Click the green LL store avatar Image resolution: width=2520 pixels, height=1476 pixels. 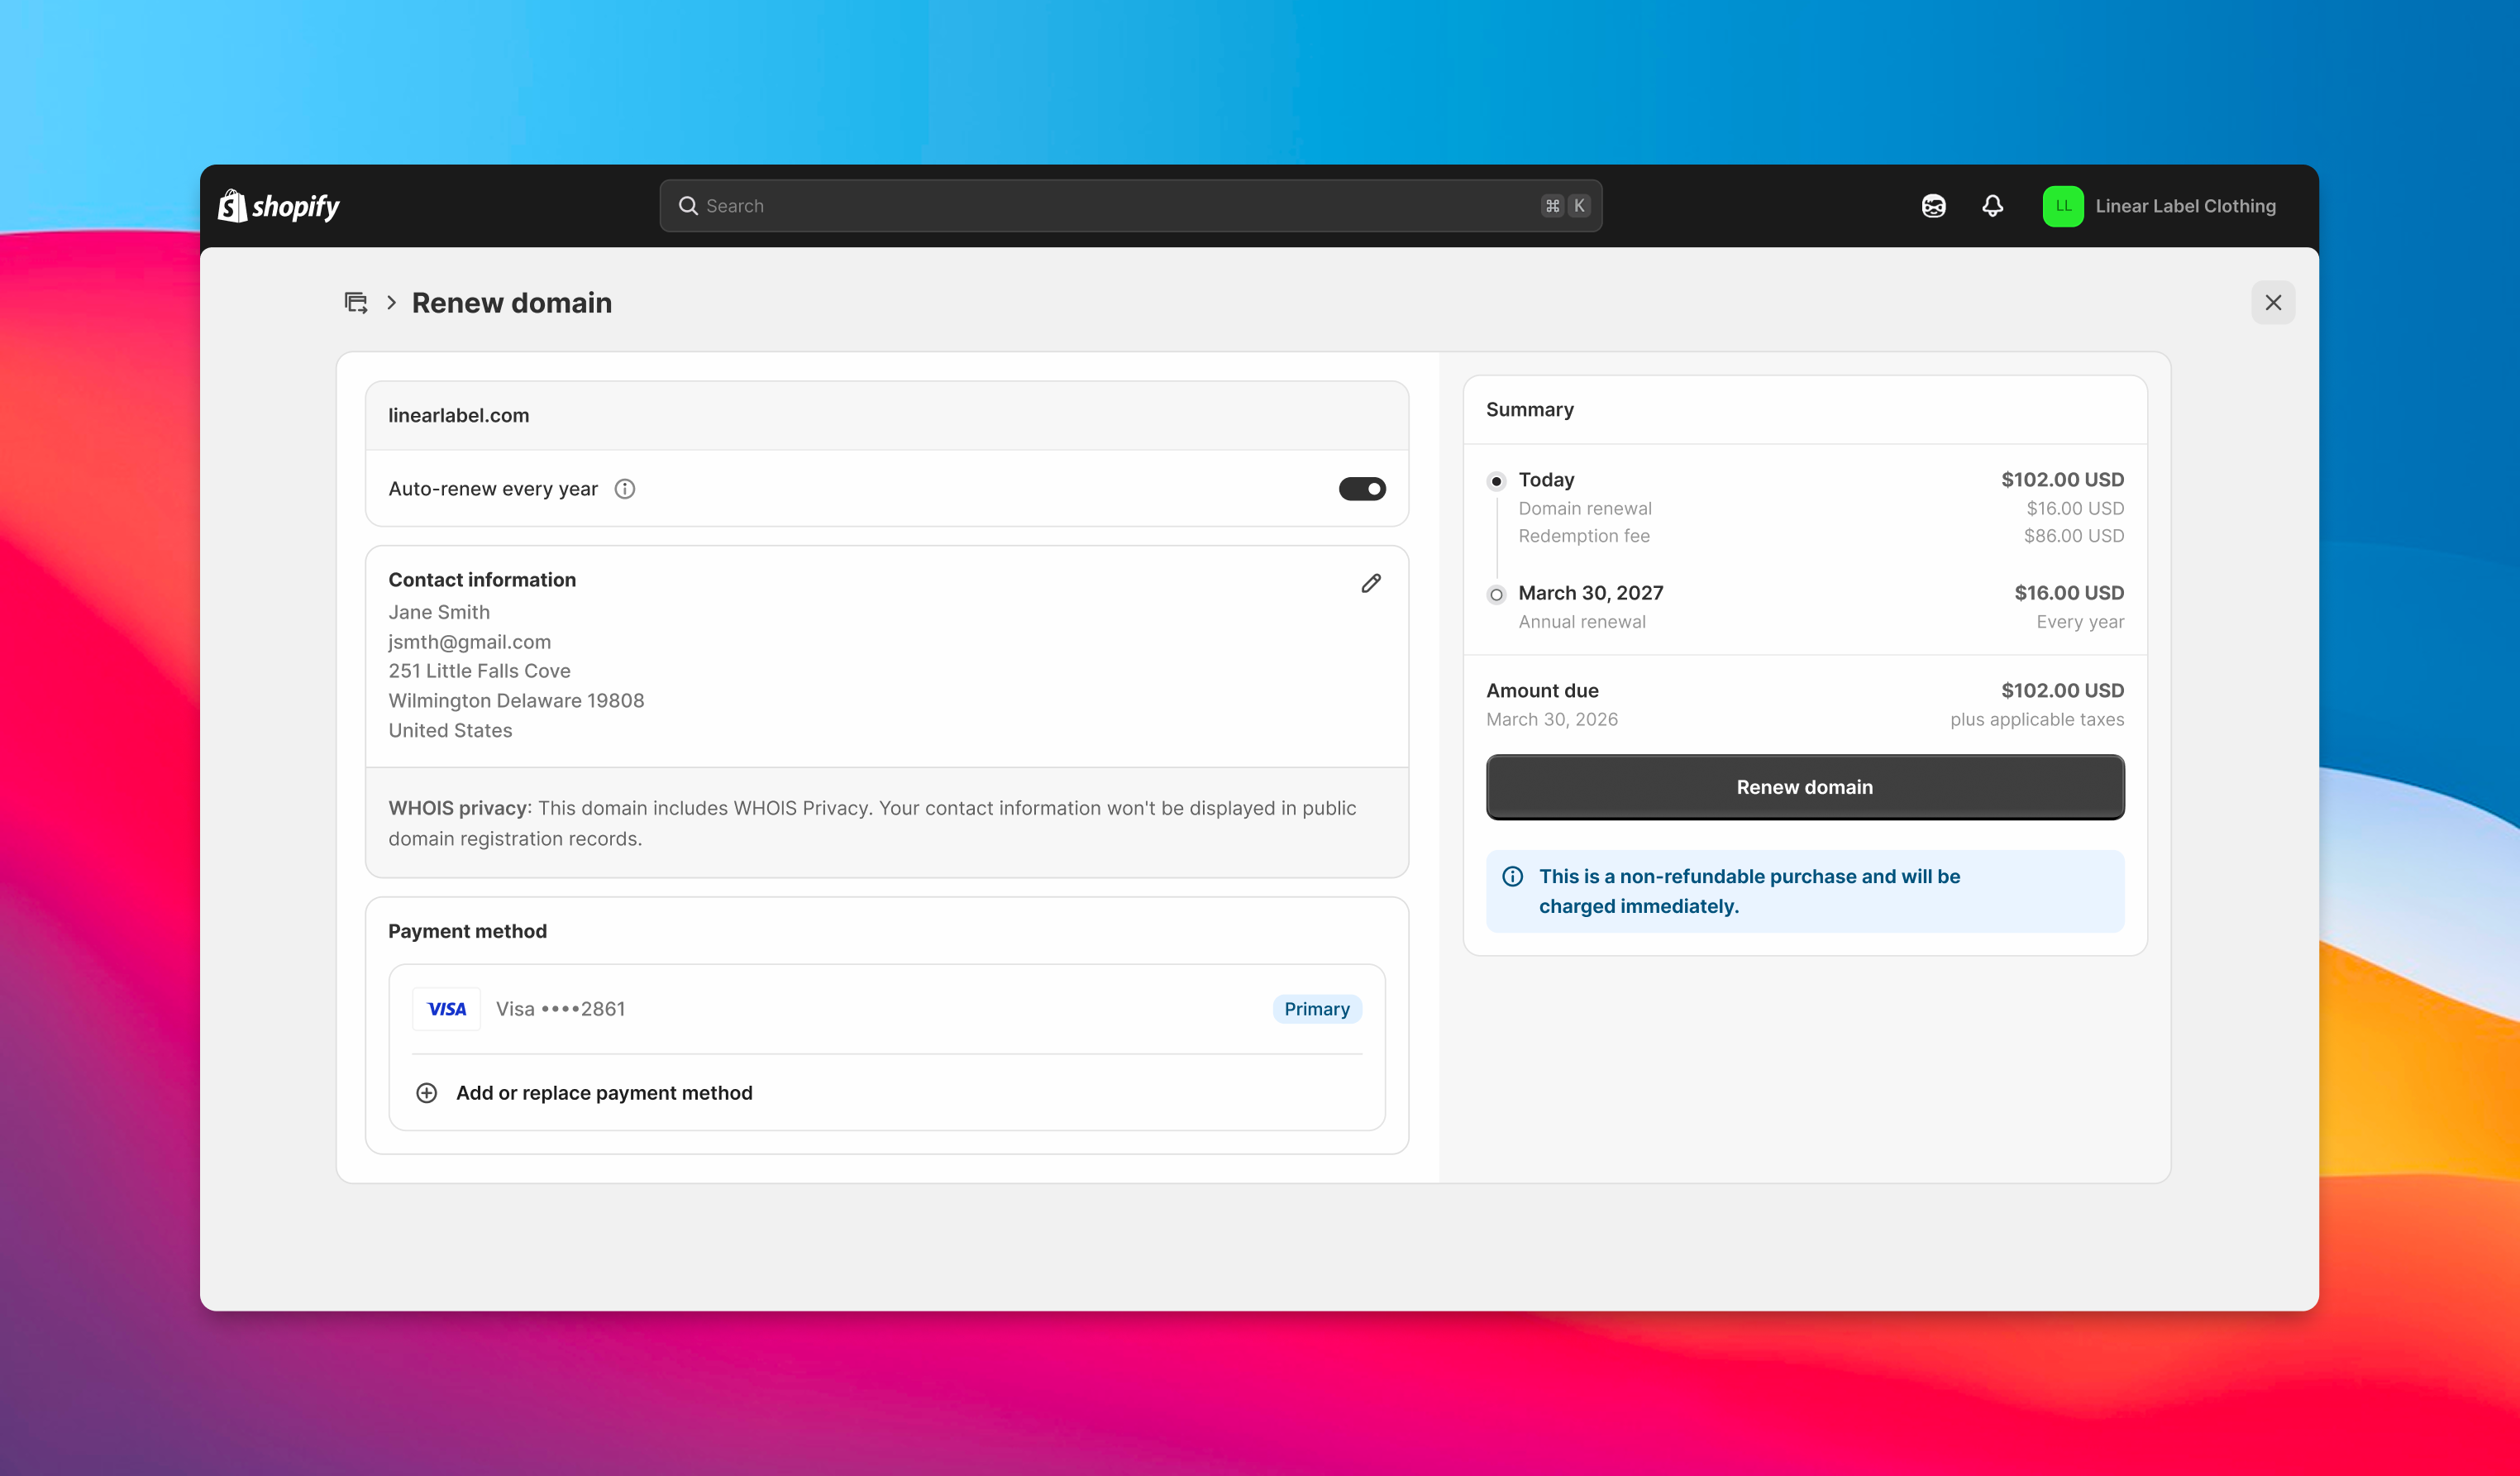tap(2063, 206)
